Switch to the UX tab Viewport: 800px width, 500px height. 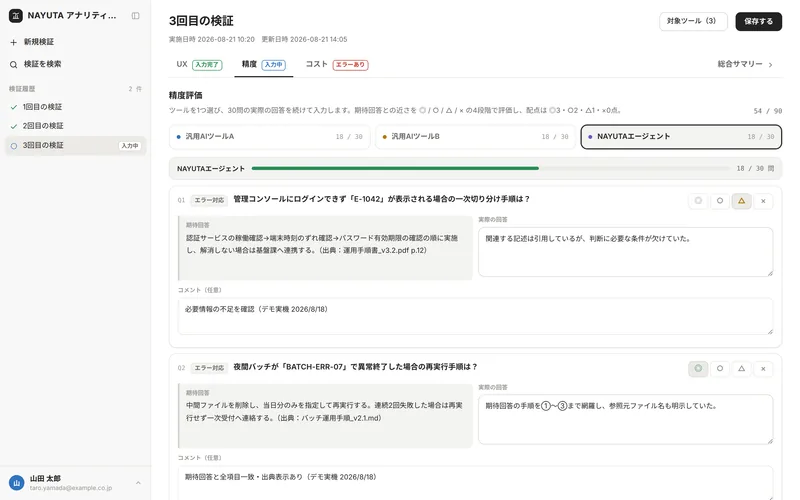(x=199, y=64)
